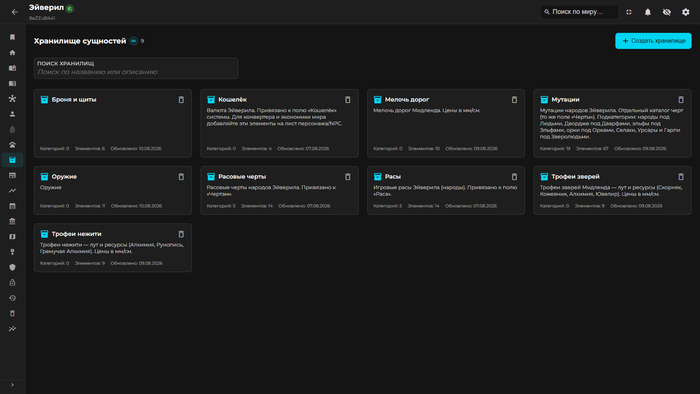The image size is (700, 394).
Task: Open the notifications bell
Action: pos(648,12)
